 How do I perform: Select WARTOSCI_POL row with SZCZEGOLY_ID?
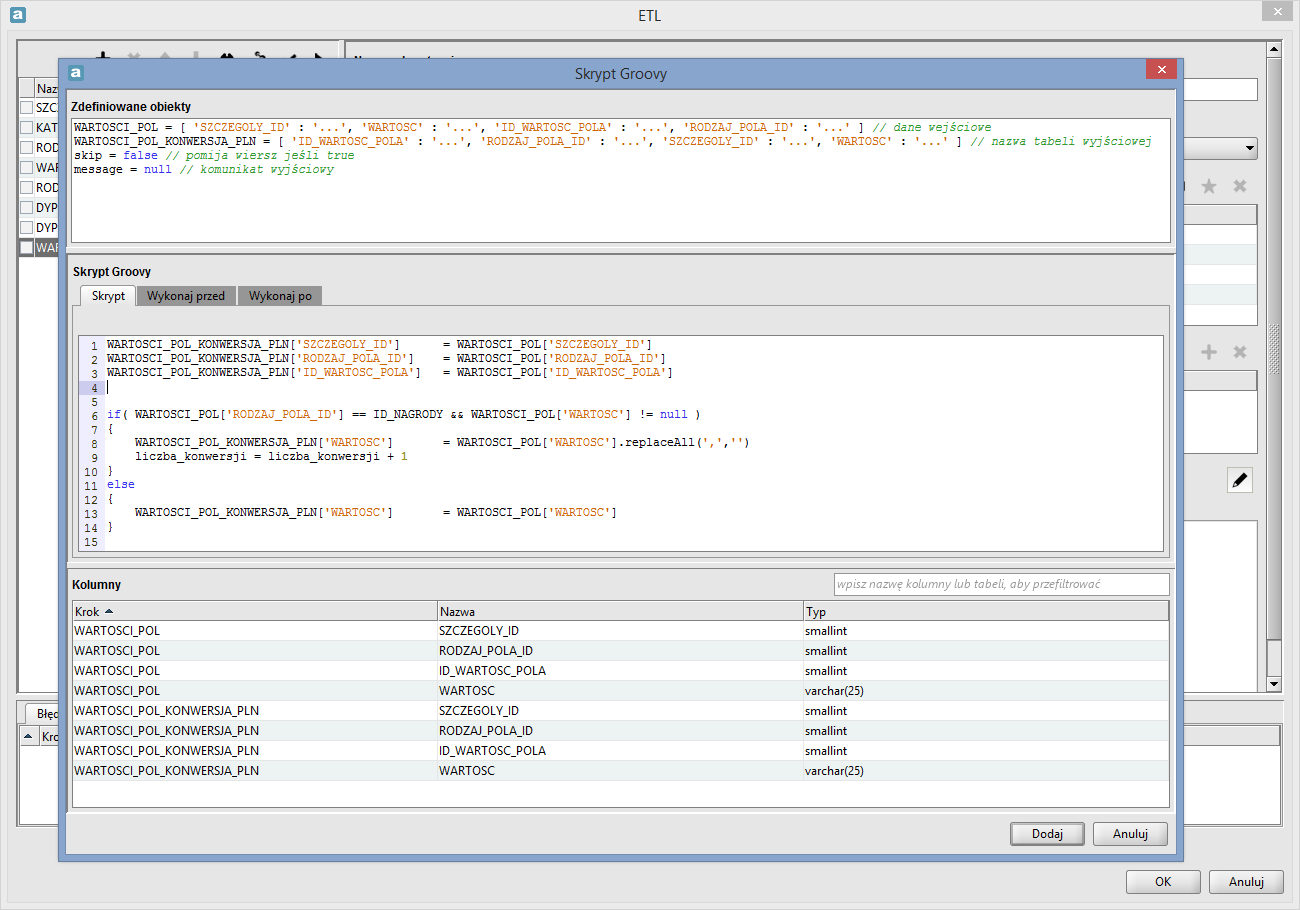coord(621,631)
